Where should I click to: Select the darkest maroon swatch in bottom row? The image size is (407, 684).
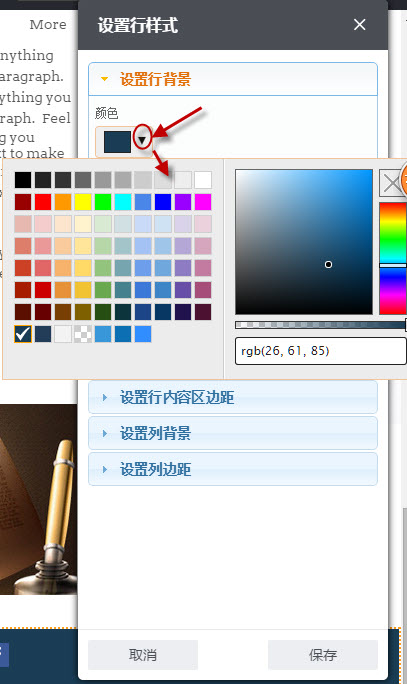[23, 312]
